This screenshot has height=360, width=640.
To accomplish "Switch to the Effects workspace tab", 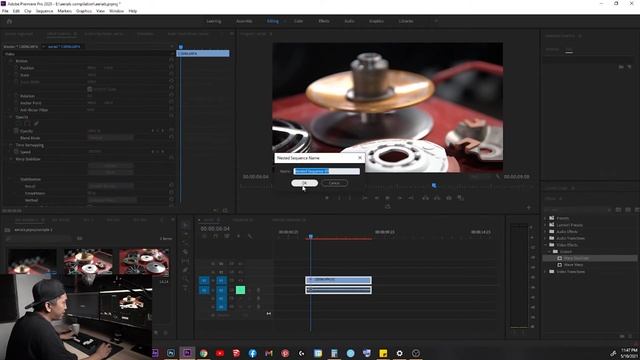I will (324, 21).
